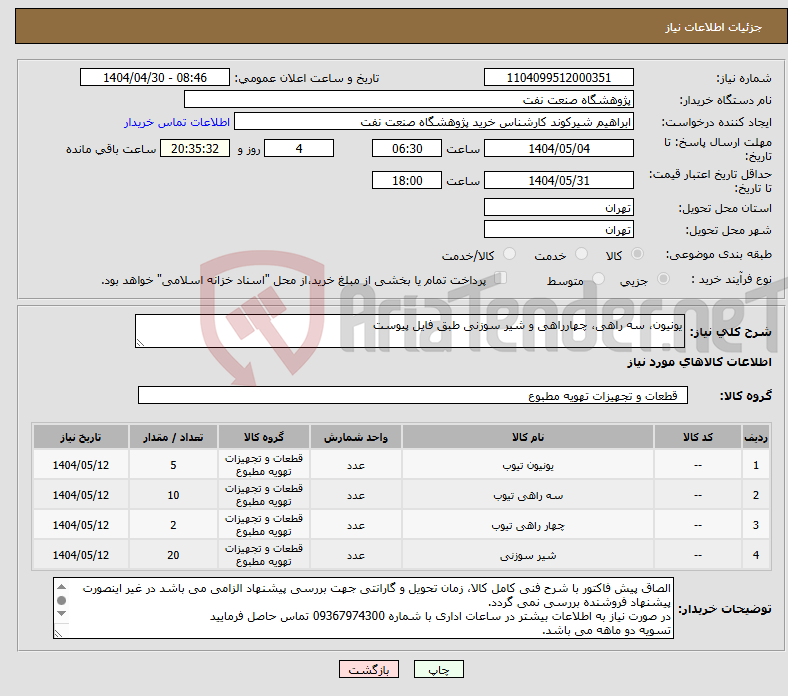788x696 pixels.
Task: Click the need date cell in row 1
Action: pos(81,465)
